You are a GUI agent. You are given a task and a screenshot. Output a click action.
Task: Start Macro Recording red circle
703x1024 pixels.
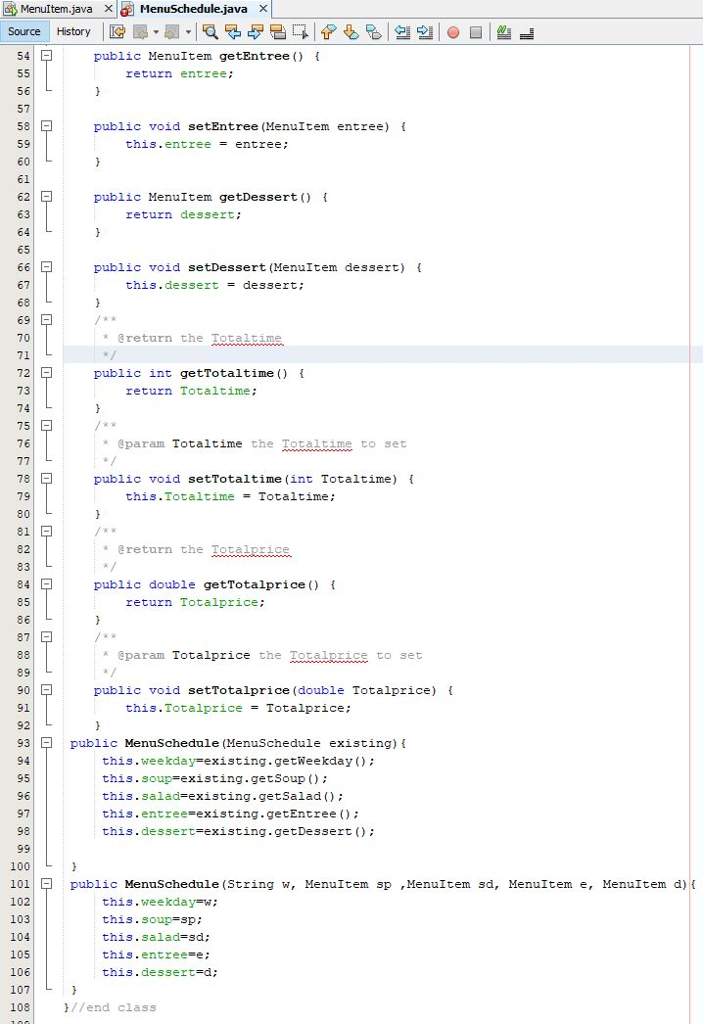[453, 32]
